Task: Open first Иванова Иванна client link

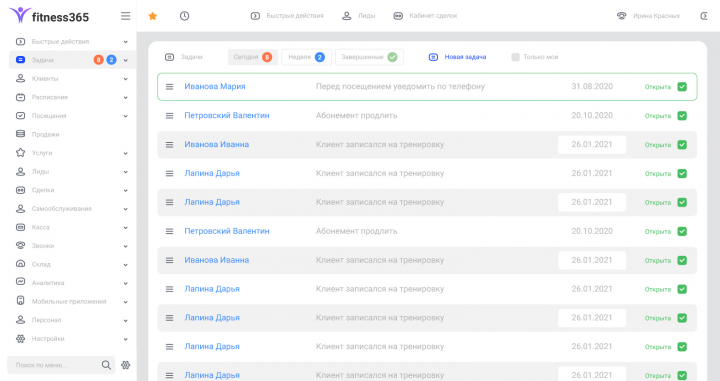Action: 217,144
